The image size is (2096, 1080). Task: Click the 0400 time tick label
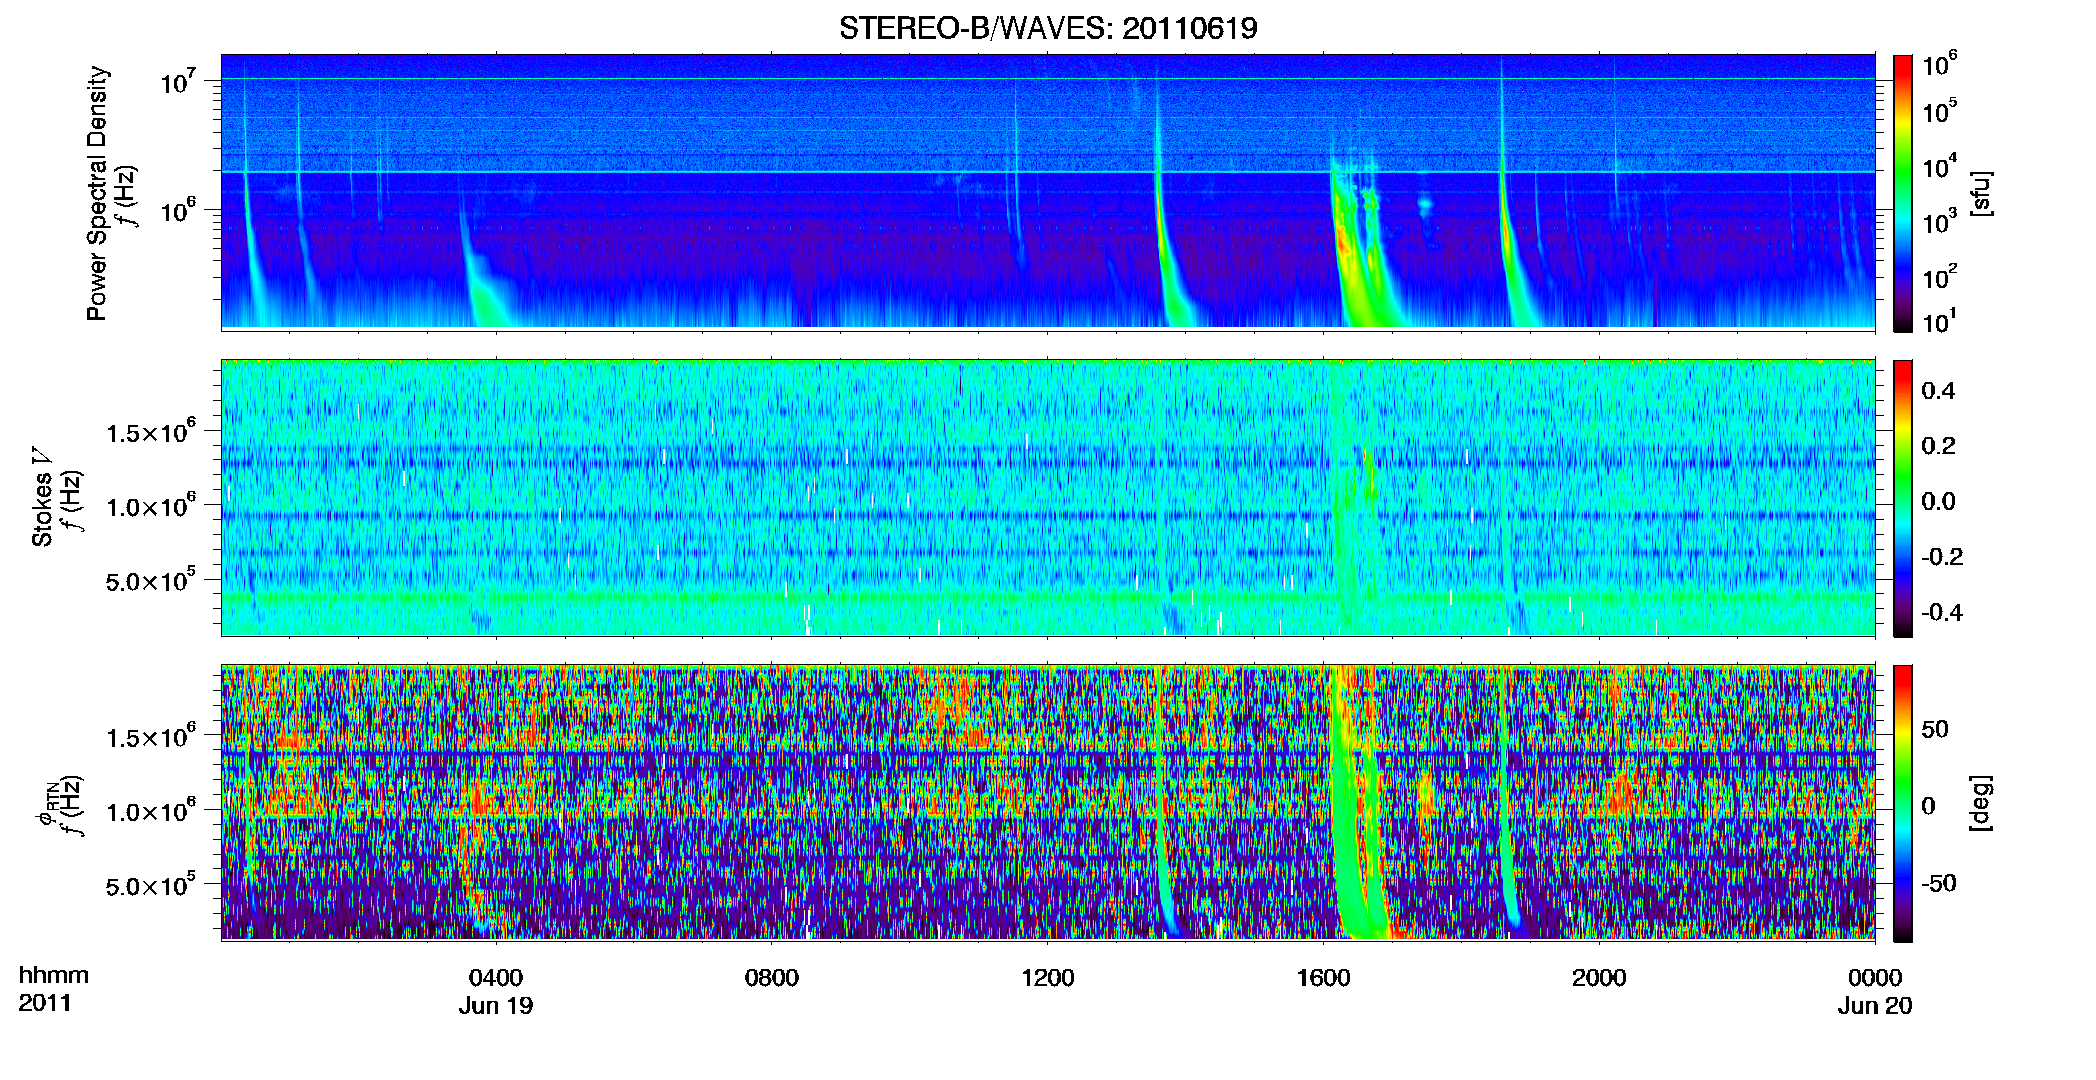pyautogui.click(x=496, y=977)
